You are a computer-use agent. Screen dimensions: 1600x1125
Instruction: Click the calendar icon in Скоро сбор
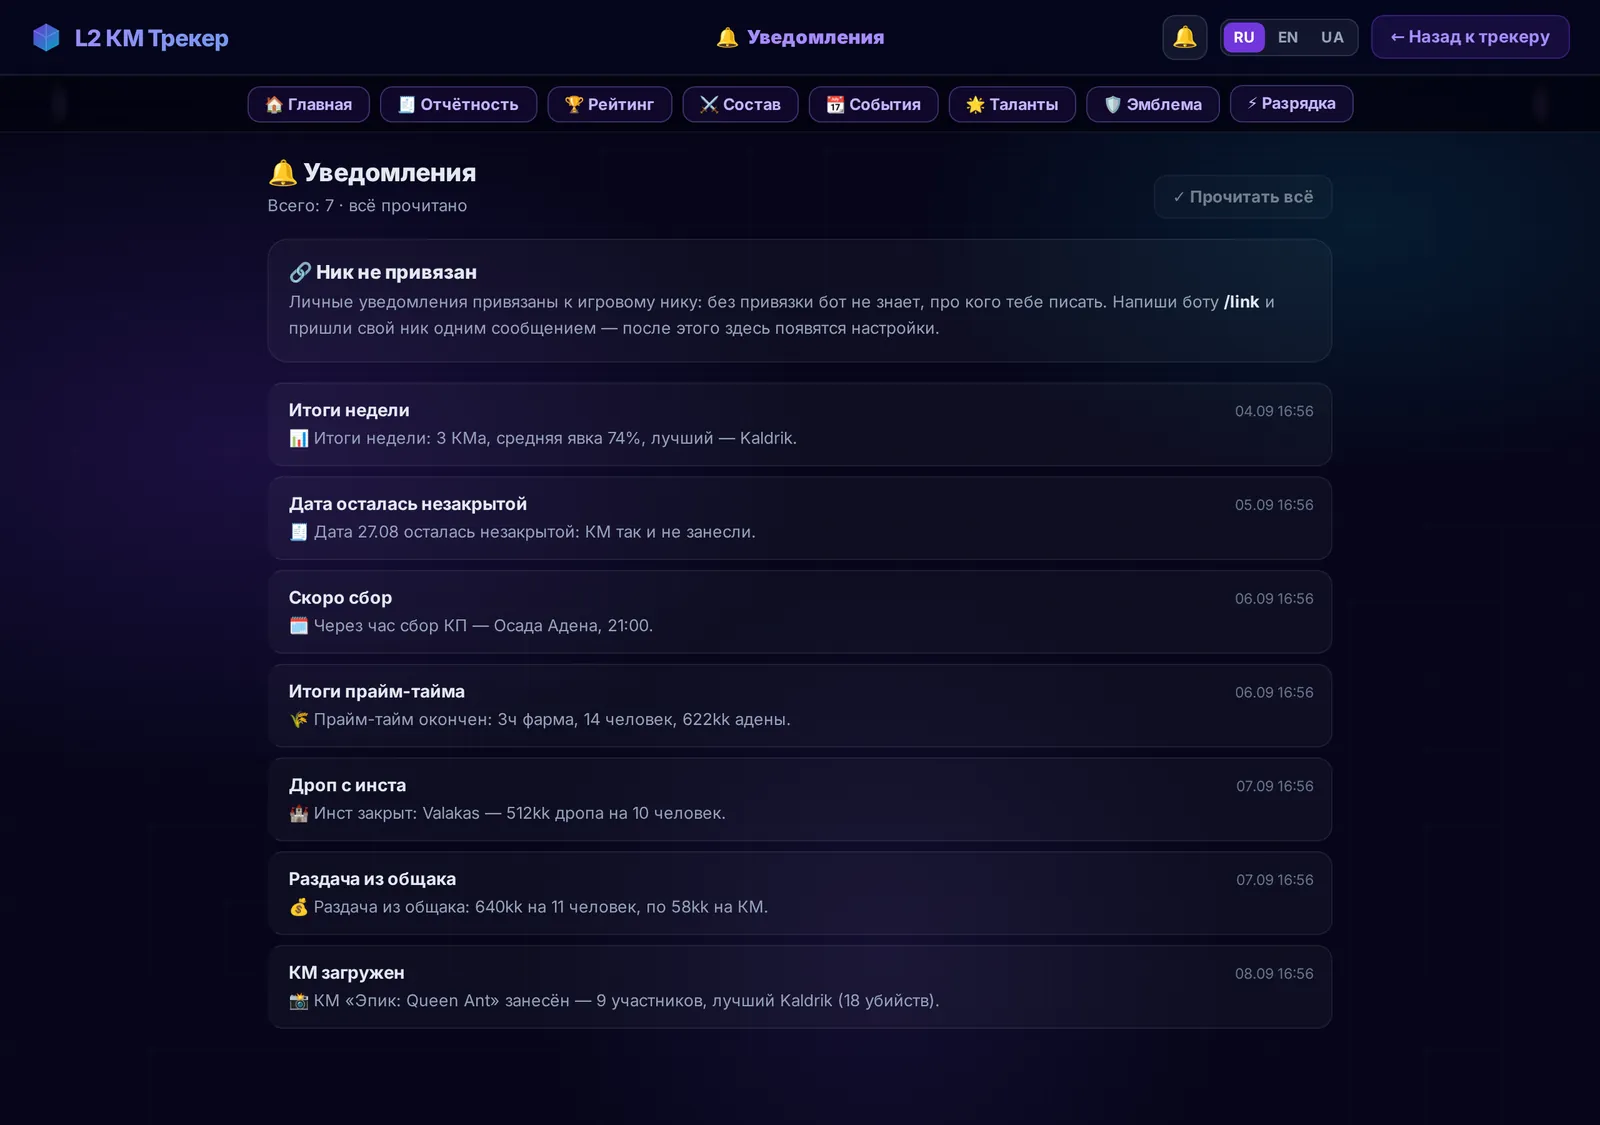point(298,626)
